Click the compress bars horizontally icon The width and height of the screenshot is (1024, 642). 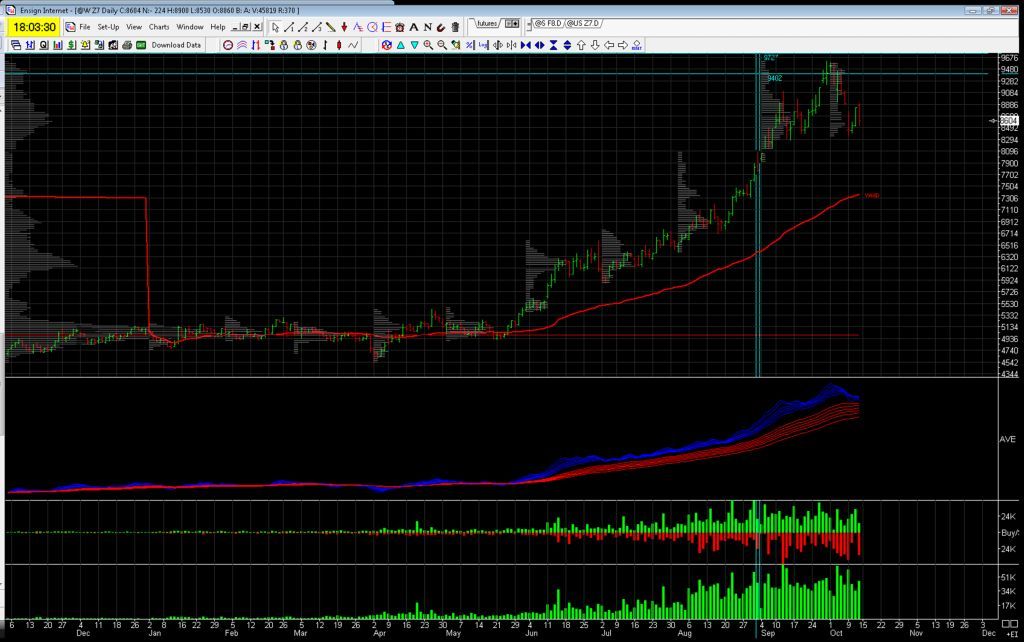click(x=526, y=45)
